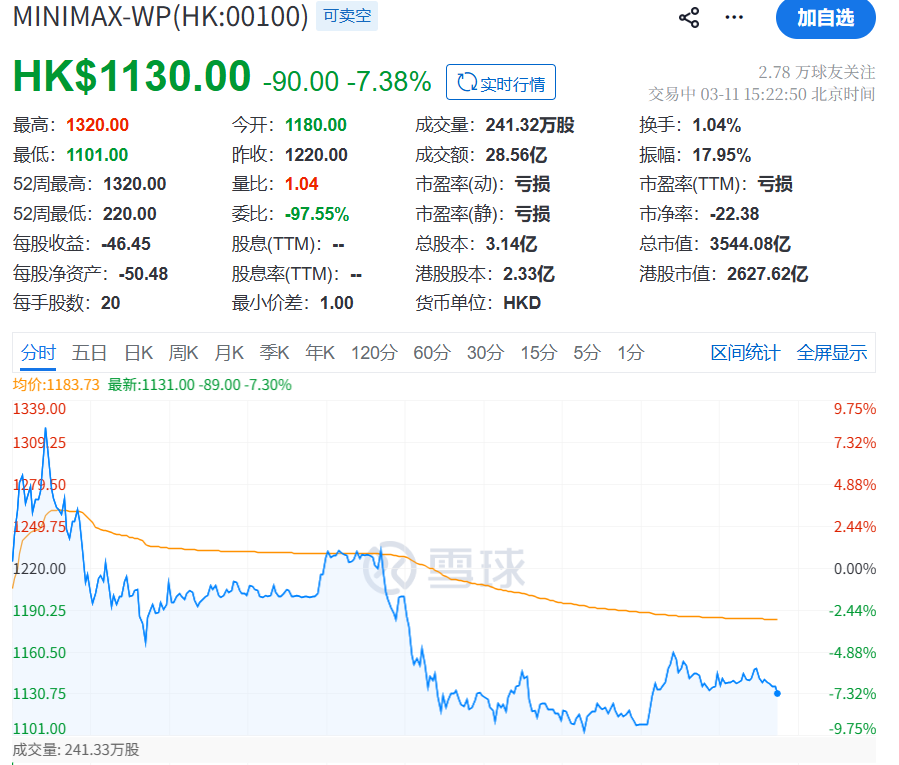This screenshot has width=899, height=765.
Task: Switch to the 日K tab
Action: click(138, 352)
